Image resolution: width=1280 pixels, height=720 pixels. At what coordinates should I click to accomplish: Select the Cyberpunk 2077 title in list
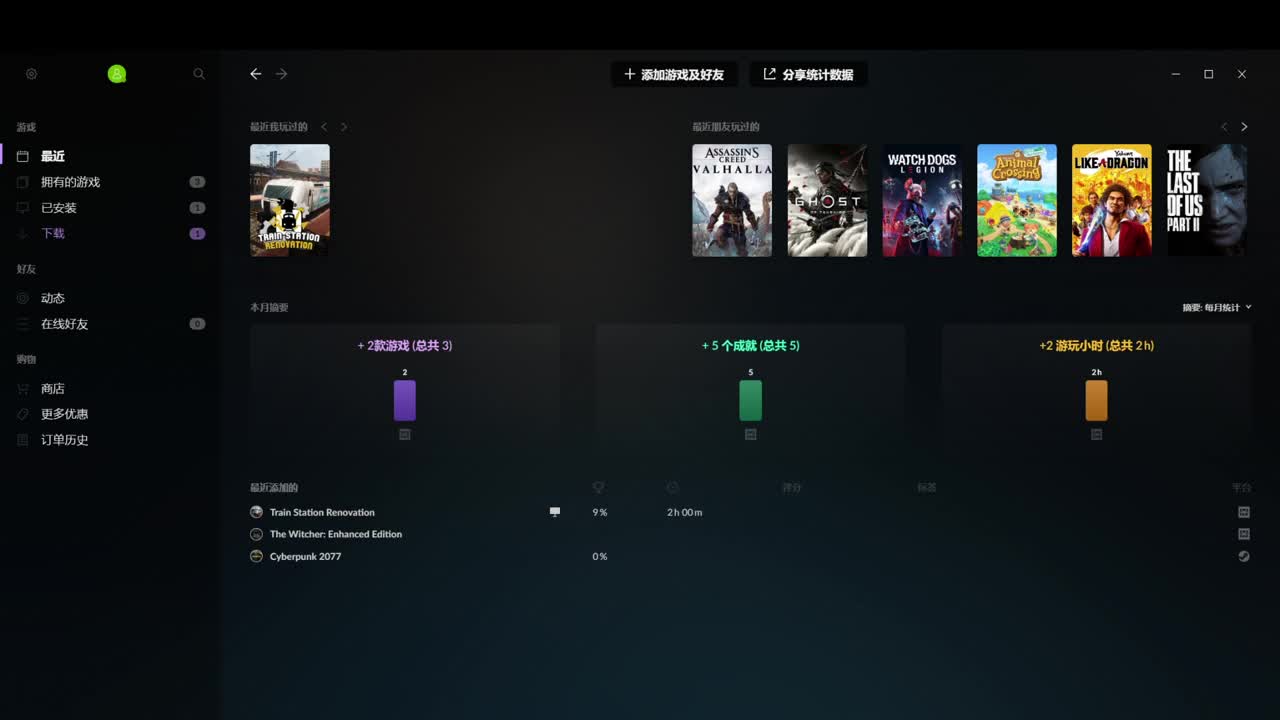pyautogui.click(x=305, y=556)
